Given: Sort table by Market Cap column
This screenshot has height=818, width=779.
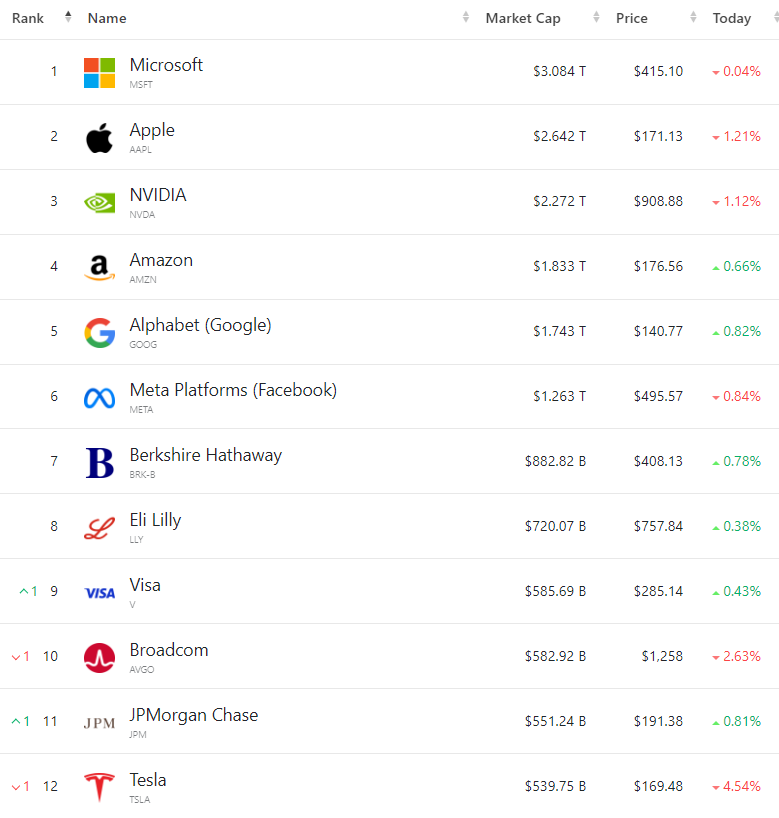Looking at the screenshot, I should (523, 18).
